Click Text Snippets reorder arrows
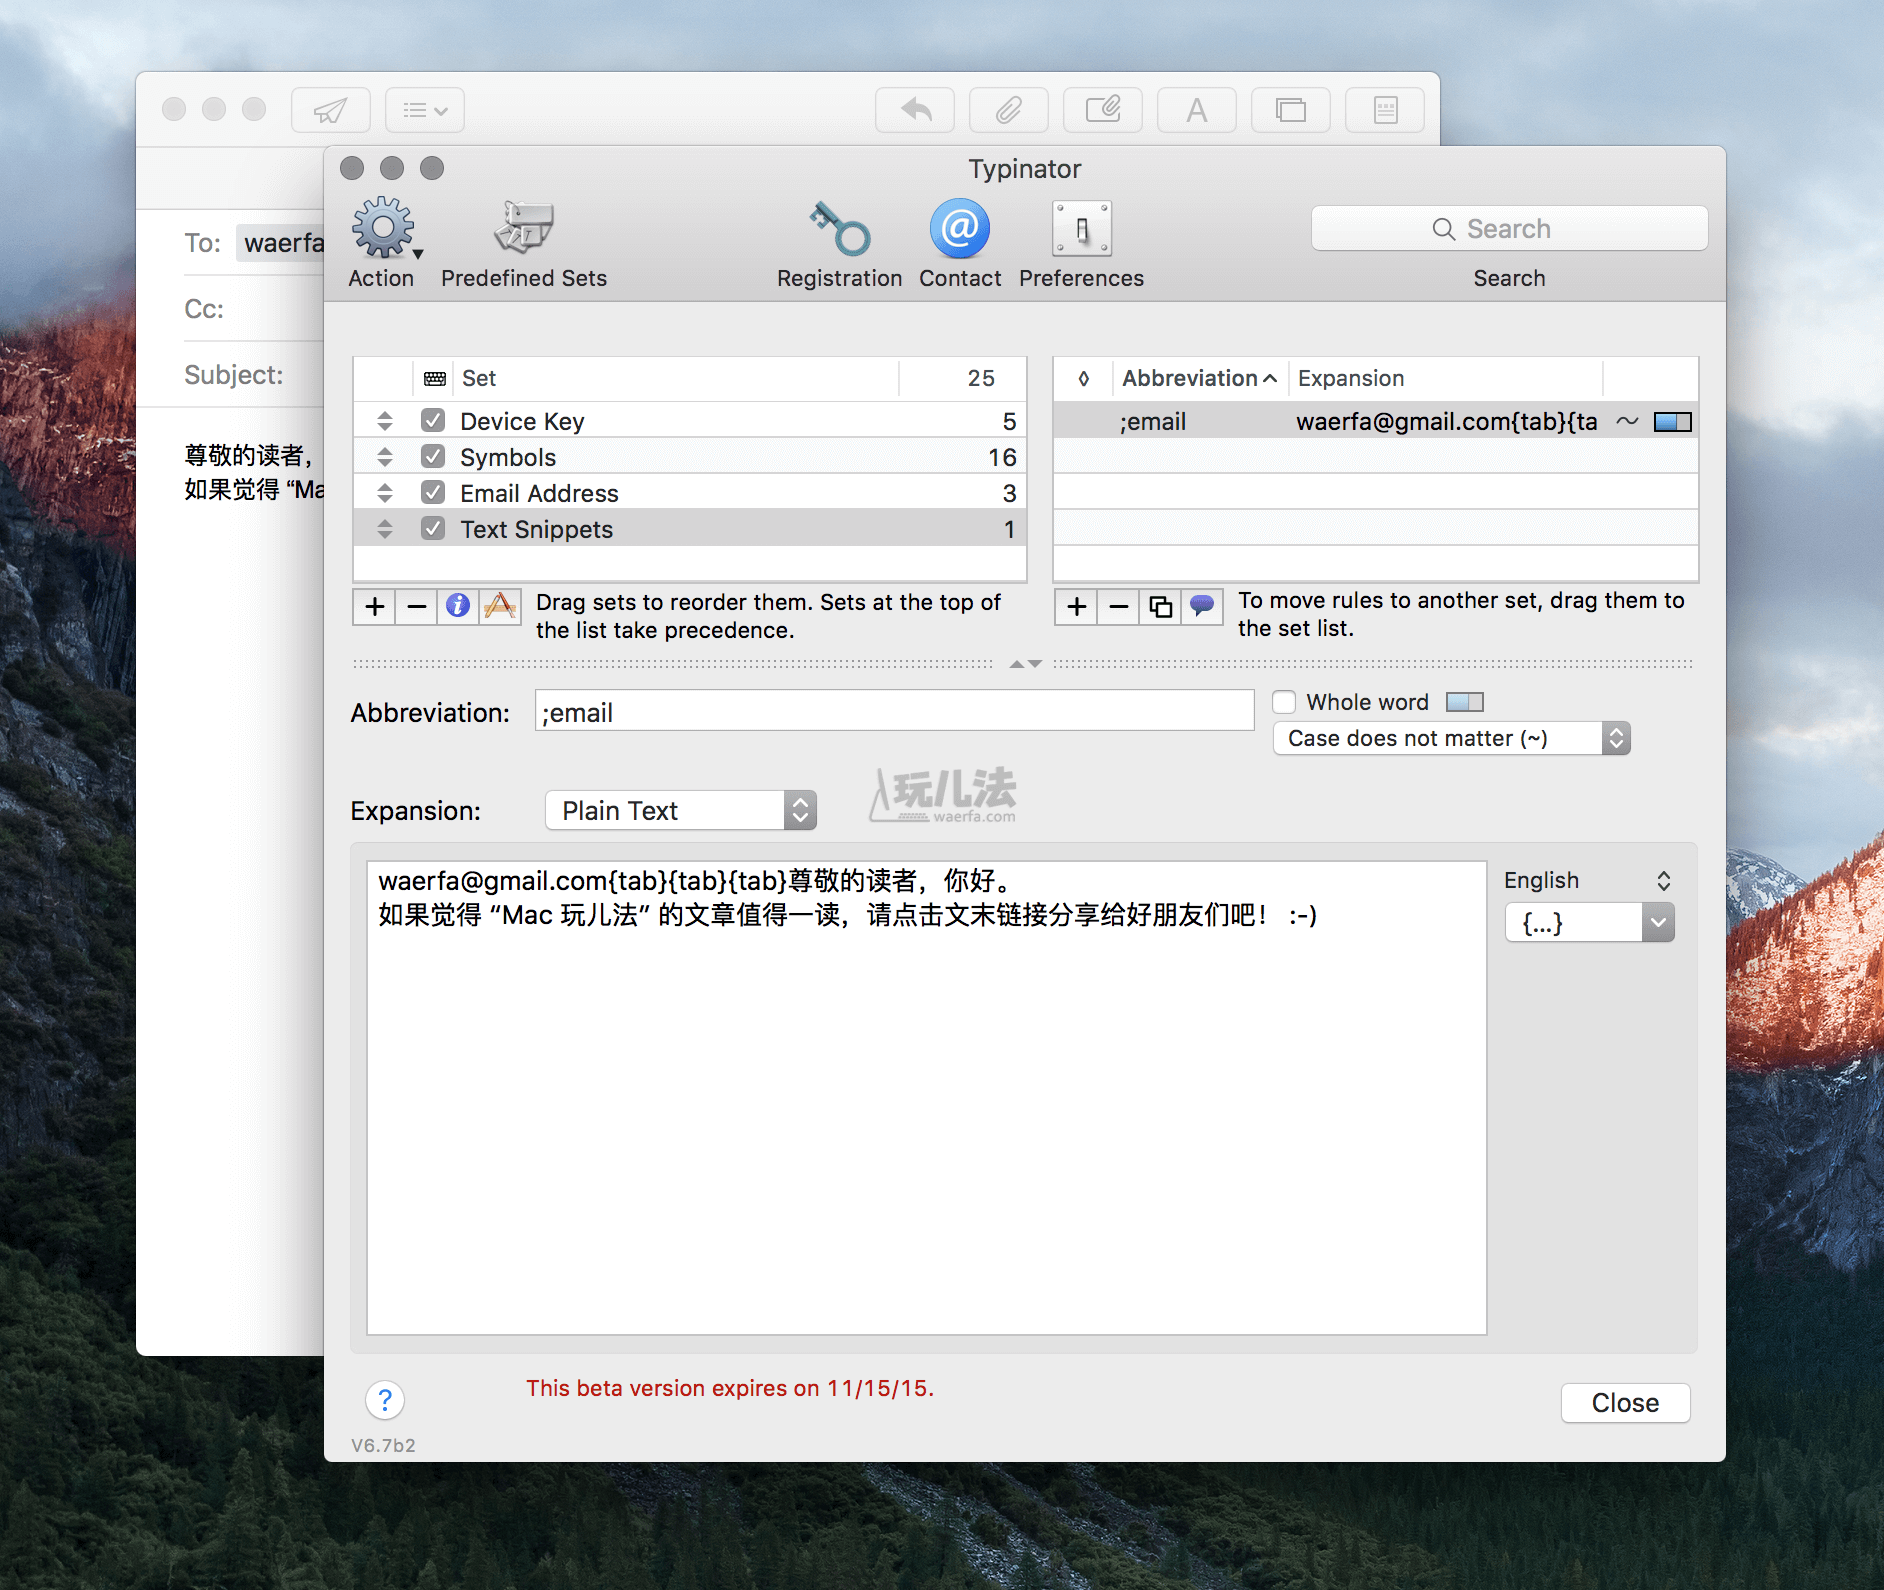Screen dimensions: 1884x1590 (x=385, y=529)
